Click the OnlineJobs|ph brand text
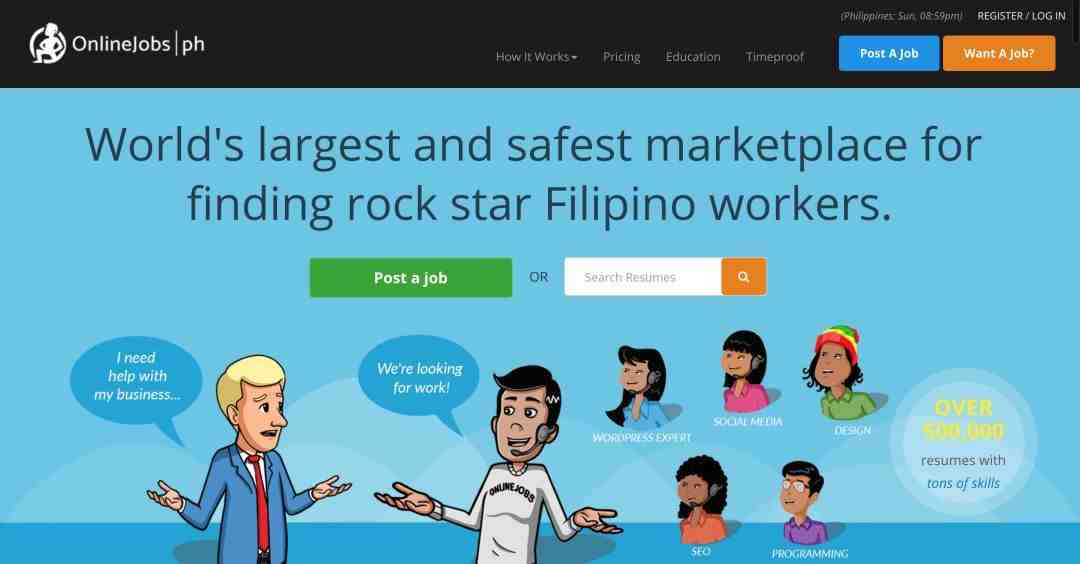This screenshot has height=564, width=1080. point(138,44)
